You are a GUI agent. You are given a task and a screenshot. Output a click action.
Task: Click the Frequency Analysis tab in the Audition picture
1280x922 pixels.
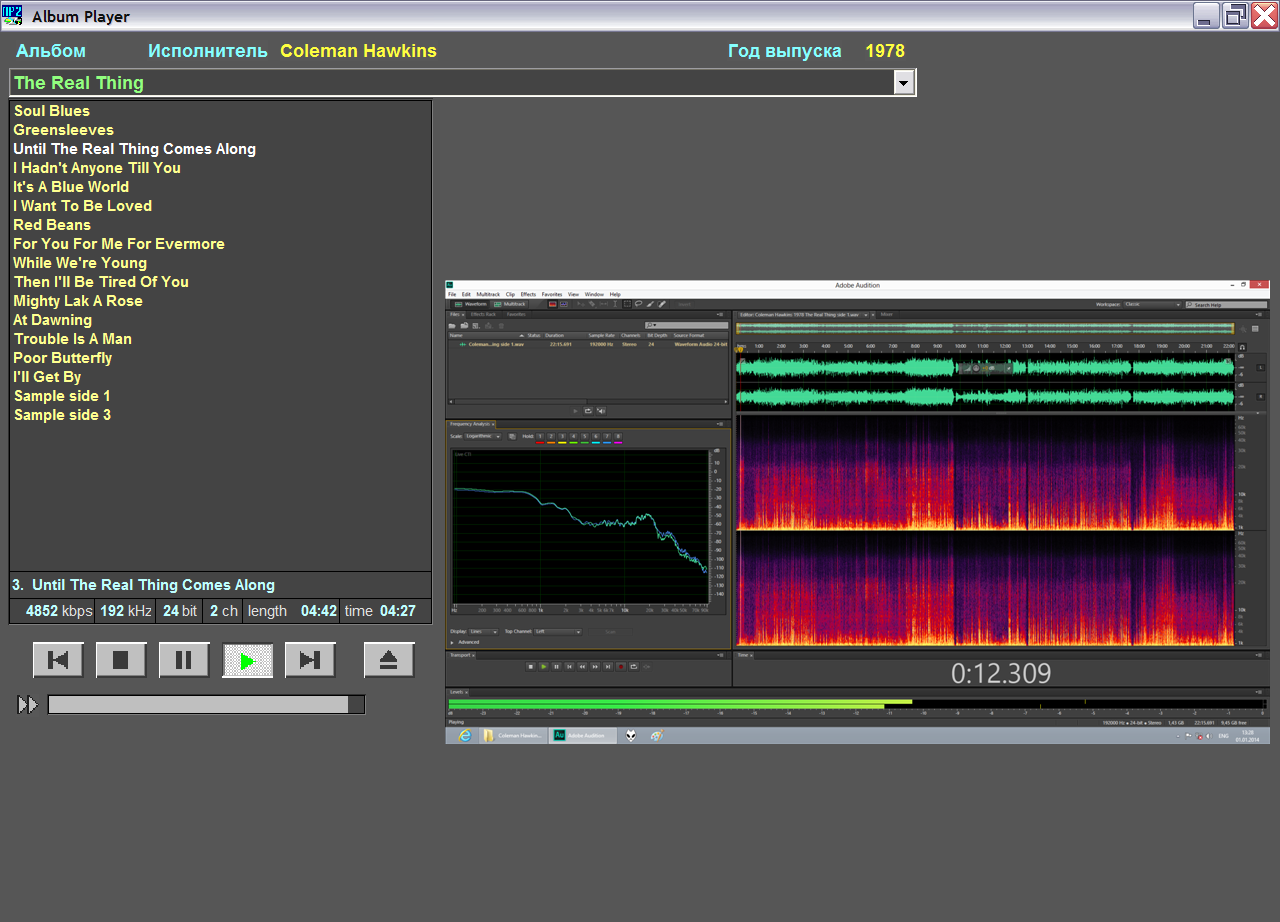click(472, 424)
